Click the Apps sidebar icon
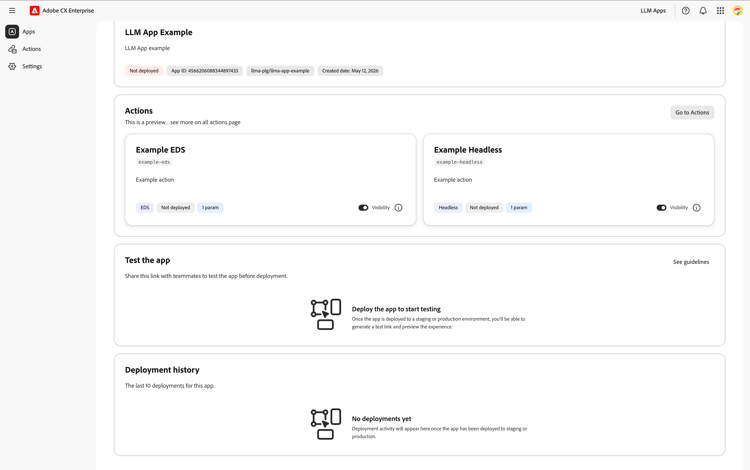The width and height of the screenshot is (750, 470). point(12,32)
